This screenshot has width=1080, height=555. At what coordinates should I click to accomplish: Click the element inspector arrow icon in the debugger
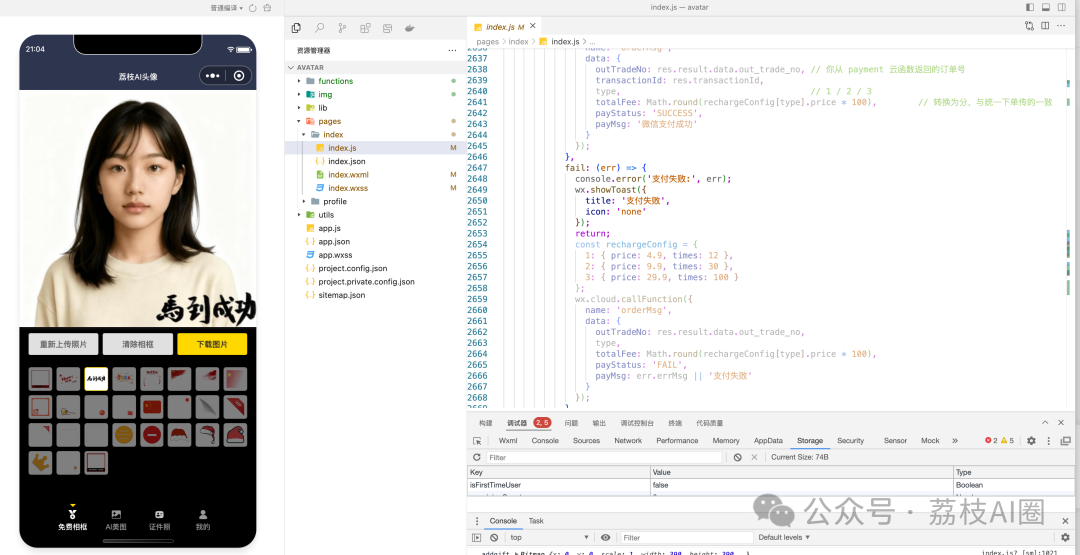pyautogui.click(x=477, y=441)
